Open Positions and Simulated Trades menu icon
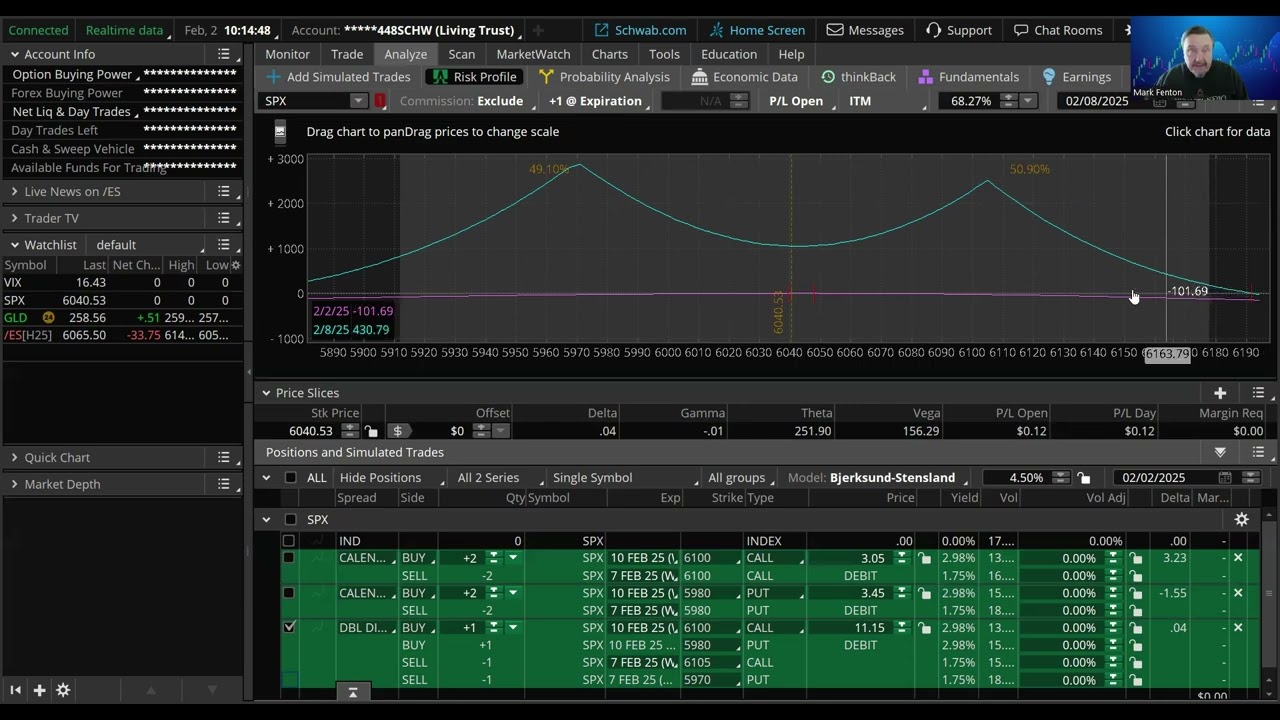The width and height of the screenshot is (1280, 720). point(1258,452)
